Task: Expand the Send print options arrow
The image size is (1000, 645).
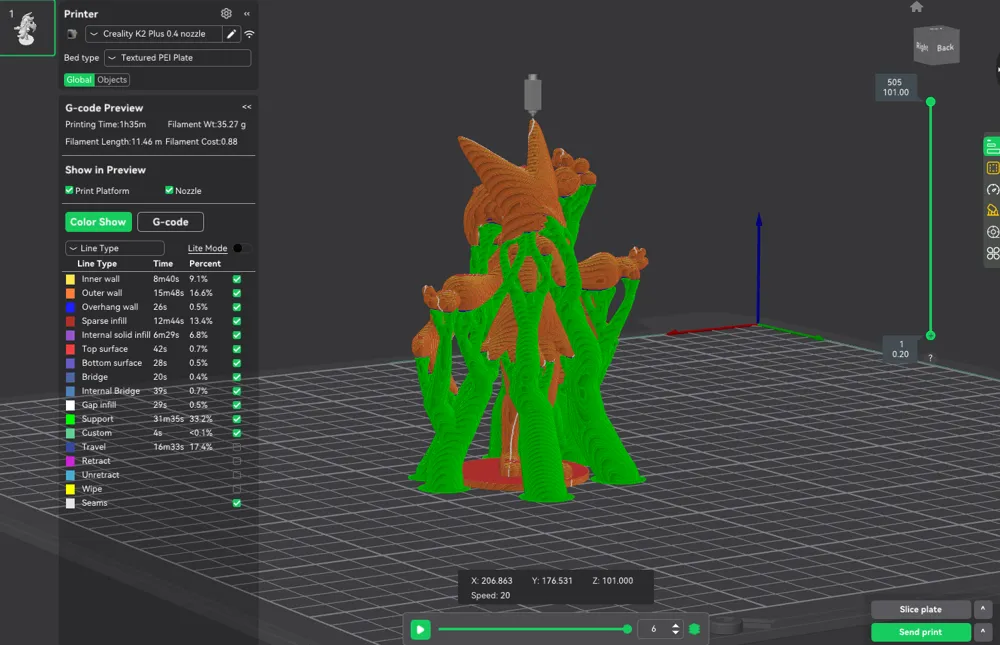Action: point(983,632)
